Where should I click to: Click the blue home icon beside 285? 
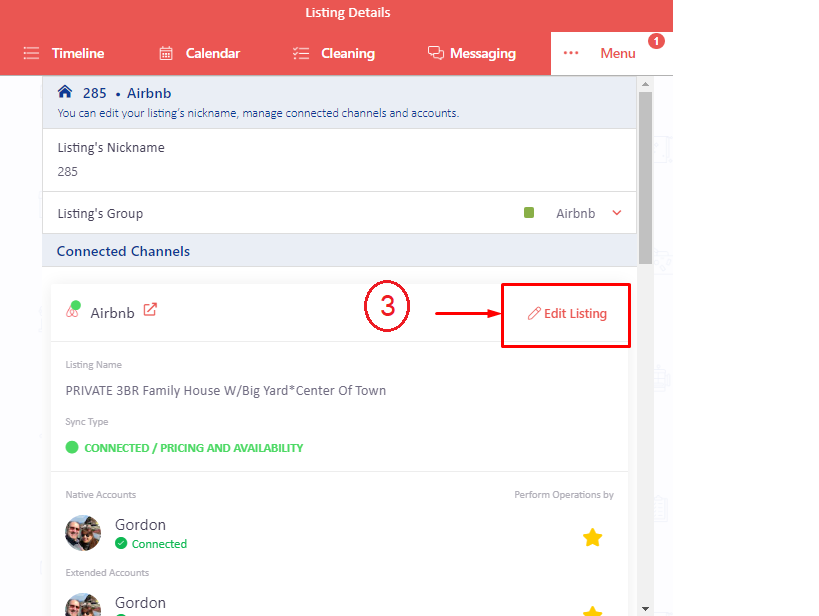[65, 92]
